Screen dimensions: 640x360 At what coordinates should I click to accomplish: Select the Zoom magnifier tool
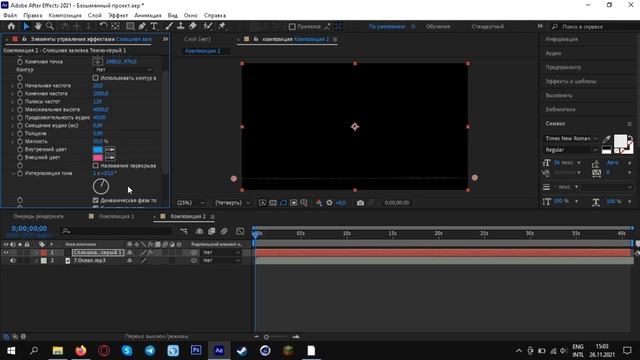point(50,26)
